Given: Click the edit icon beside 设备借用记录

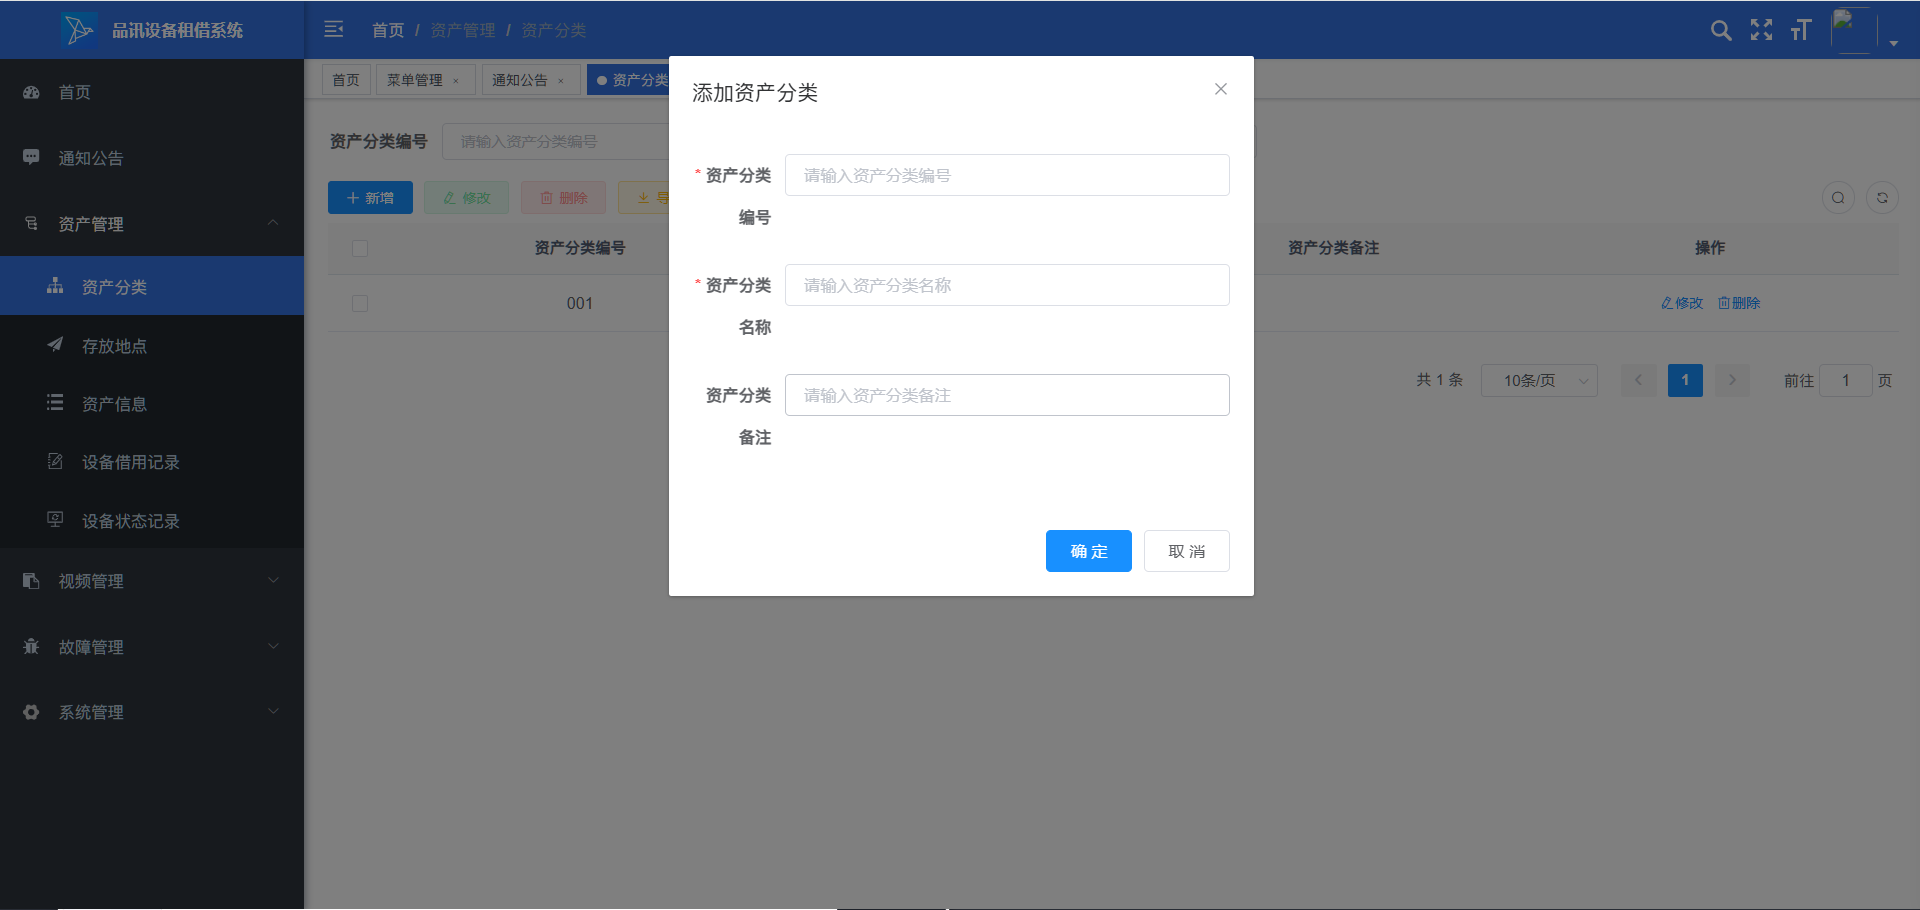Looking at the screenshot, I should click(x=55, y=461).
